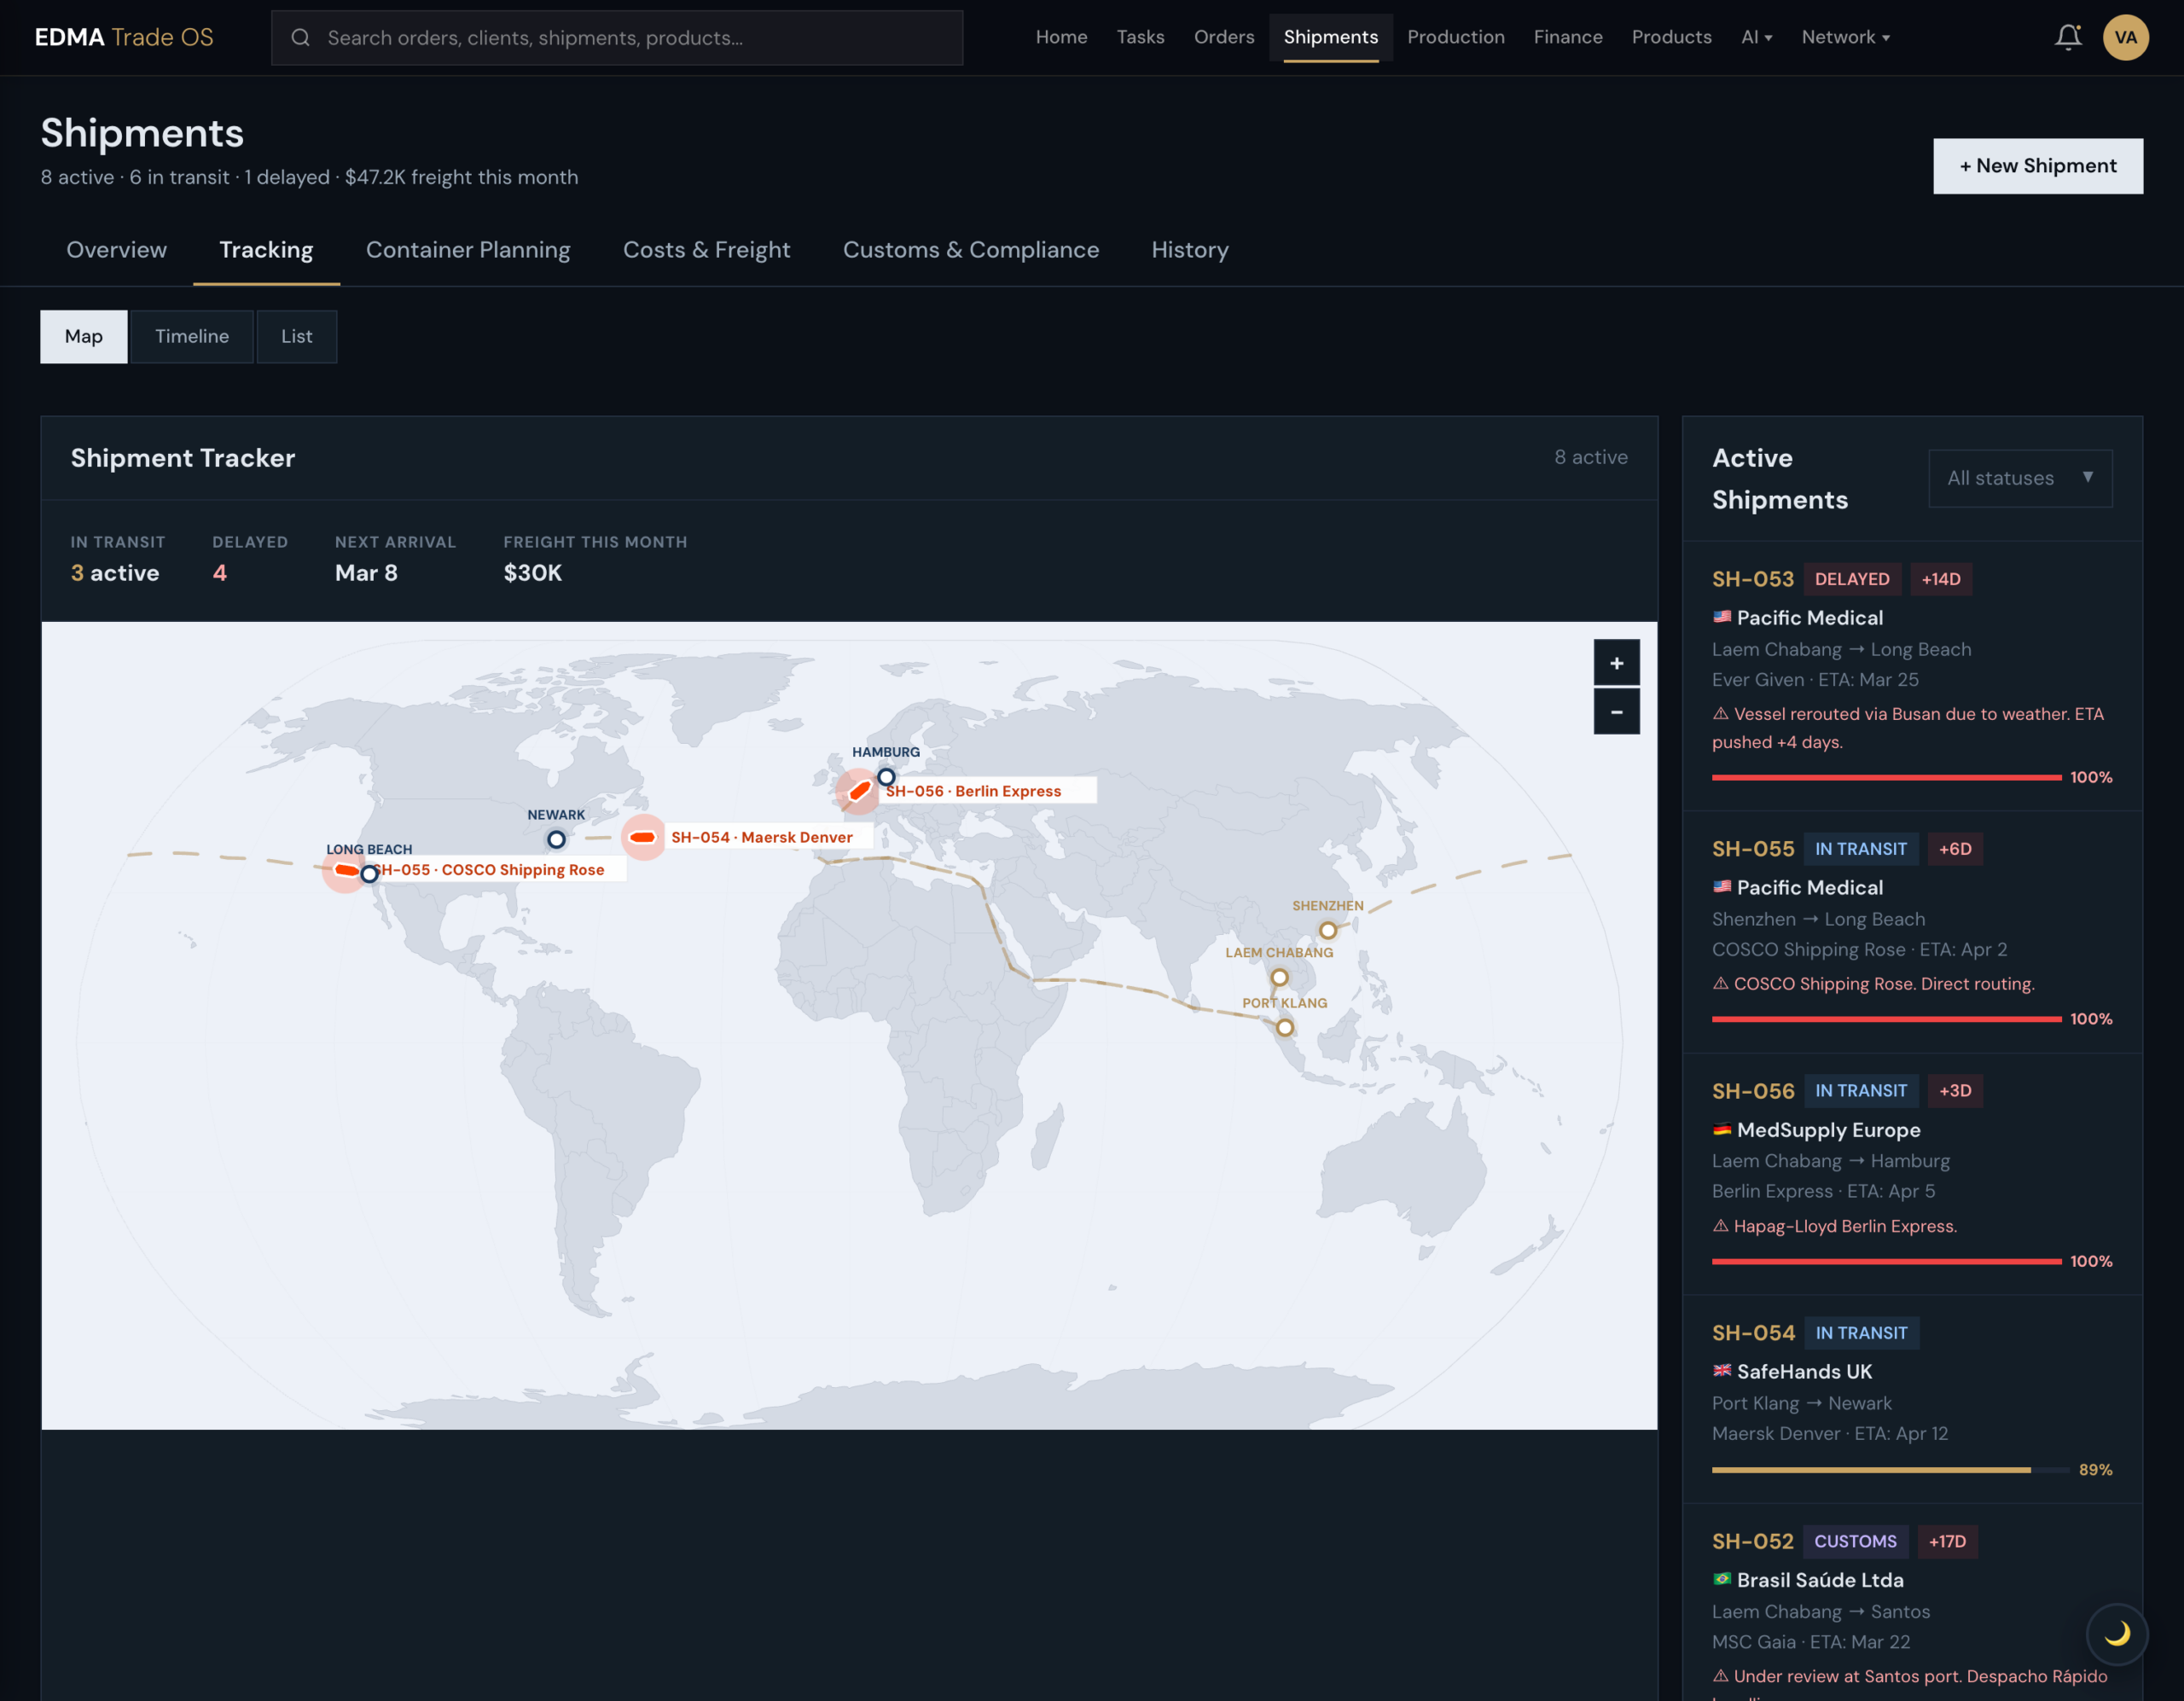Open shipment SH-053

pos(1911,676)
